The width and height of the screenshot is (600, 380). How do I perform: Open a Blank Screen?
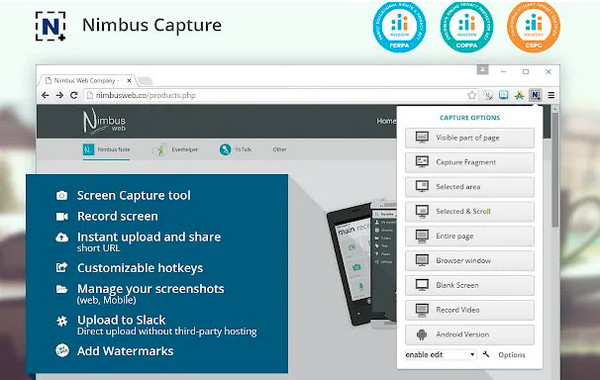470,285
